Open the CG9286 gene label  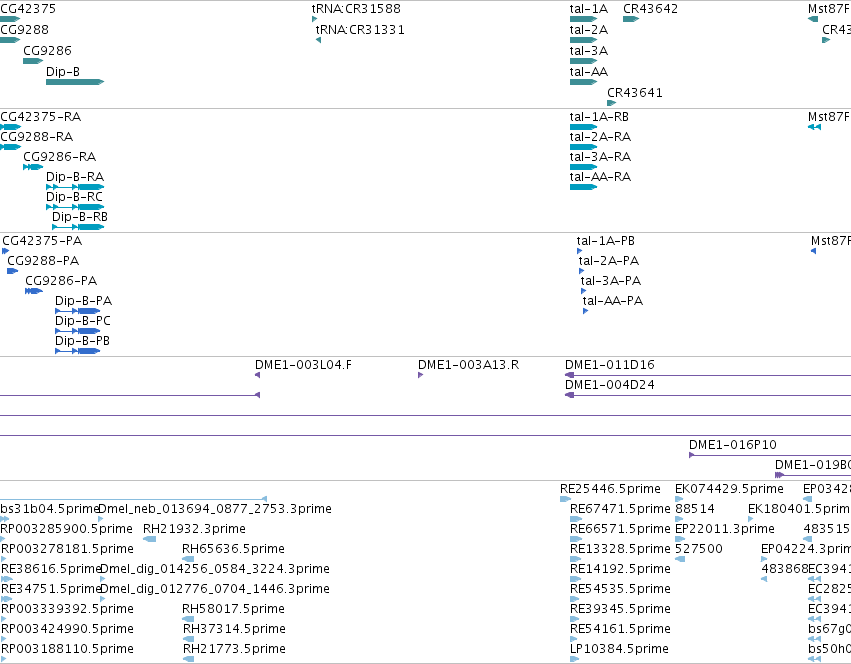coord(47,51)
